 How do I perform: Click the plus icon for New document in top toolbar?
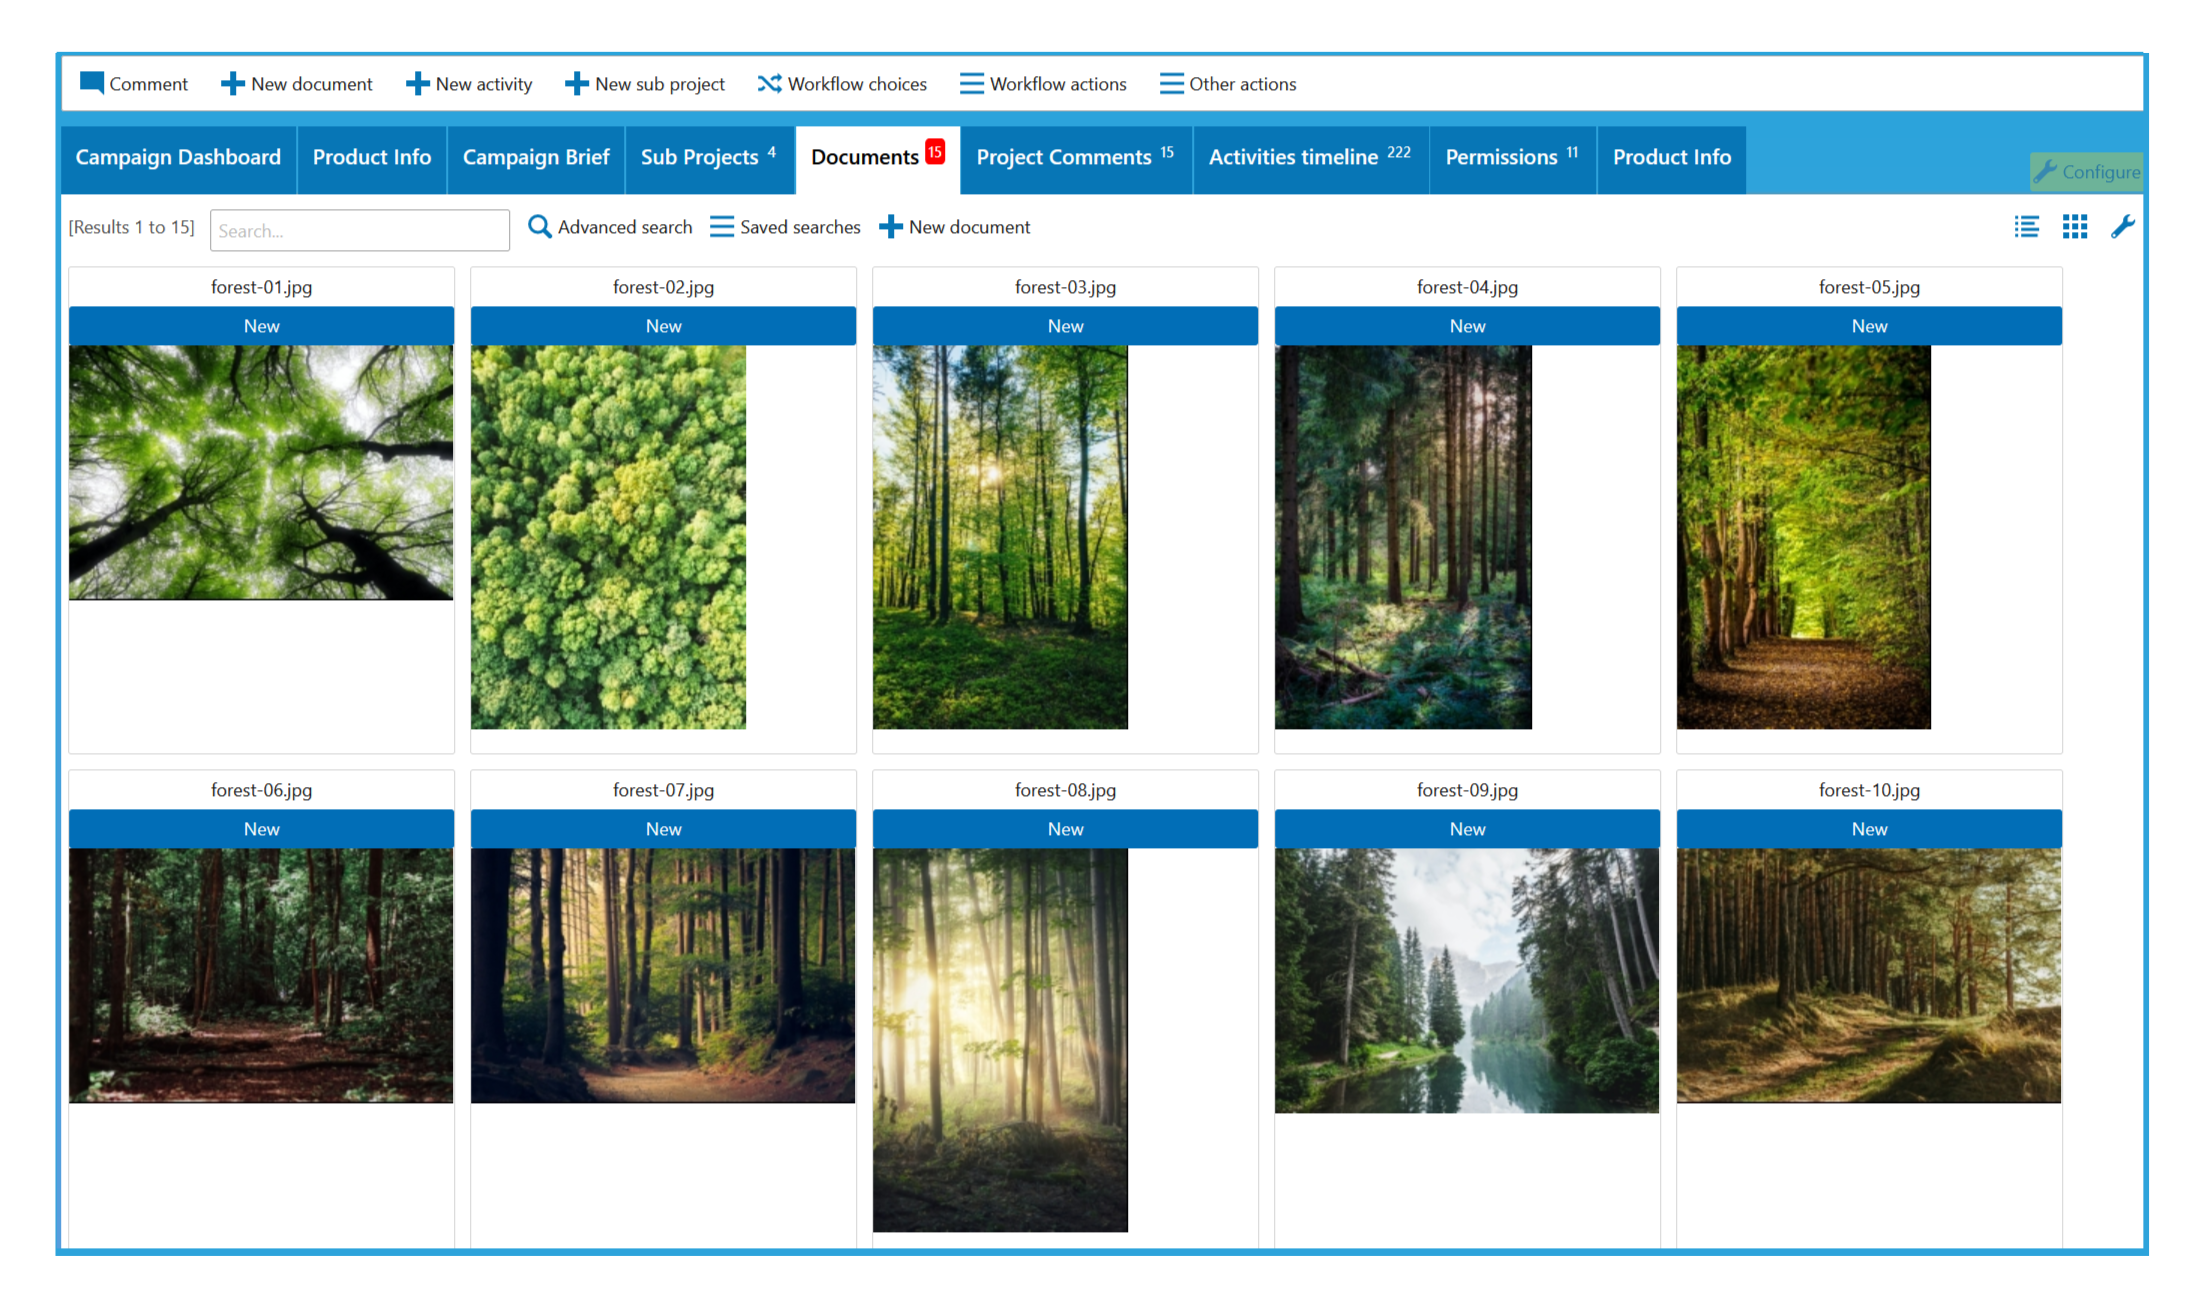click(232, 84)
